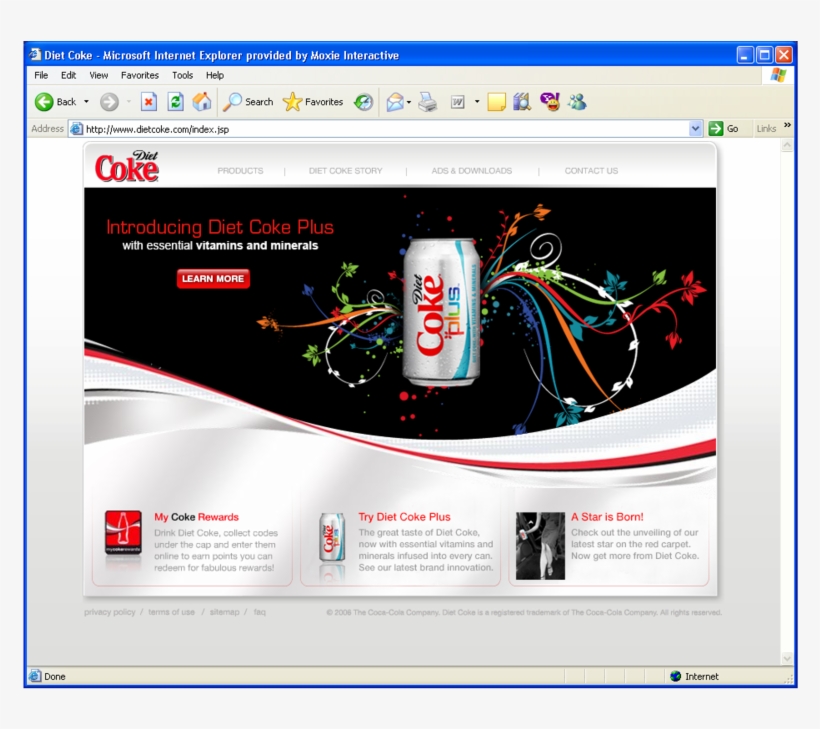The image size is (820, 729).
Task: Open the Yahoo Messenger smiley icon
Action: coord(550,102)
